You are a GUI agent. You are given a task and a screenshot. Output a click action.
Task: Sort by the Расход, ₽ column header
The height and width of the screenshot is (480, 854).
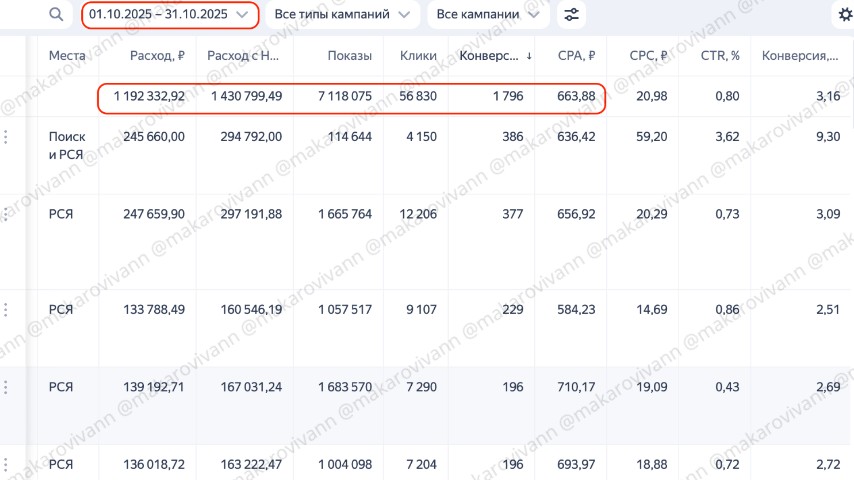tap(157, 56)
